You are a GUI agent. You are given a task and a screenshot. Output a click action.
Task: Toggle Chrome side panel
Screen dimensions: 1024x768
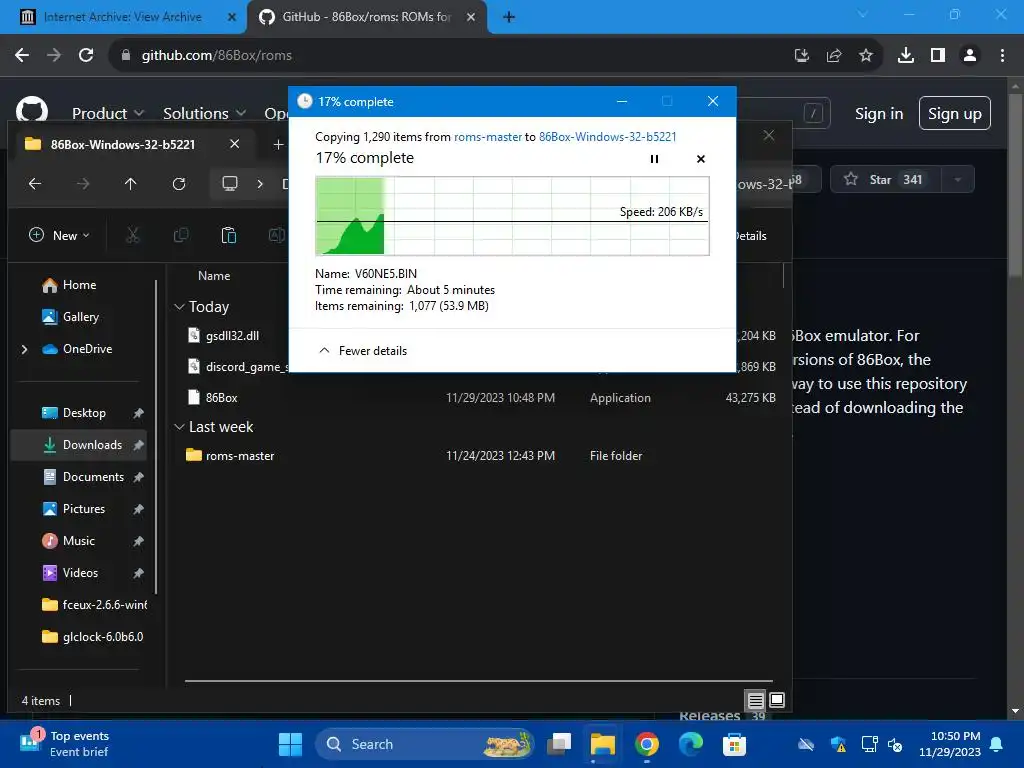(x=938, y=56)
